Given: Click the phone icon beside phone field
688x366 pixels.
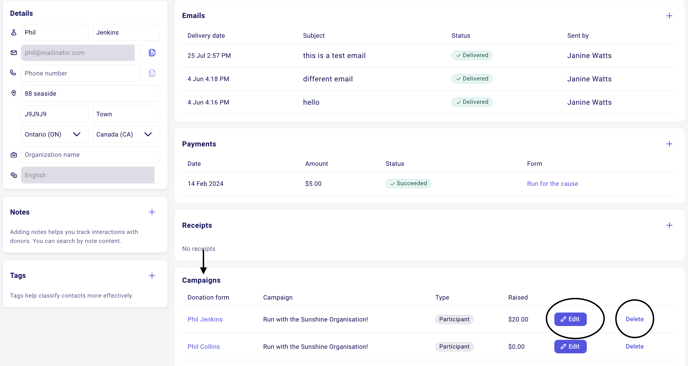Looking at the screenshot, I should [x=13, y=73].
